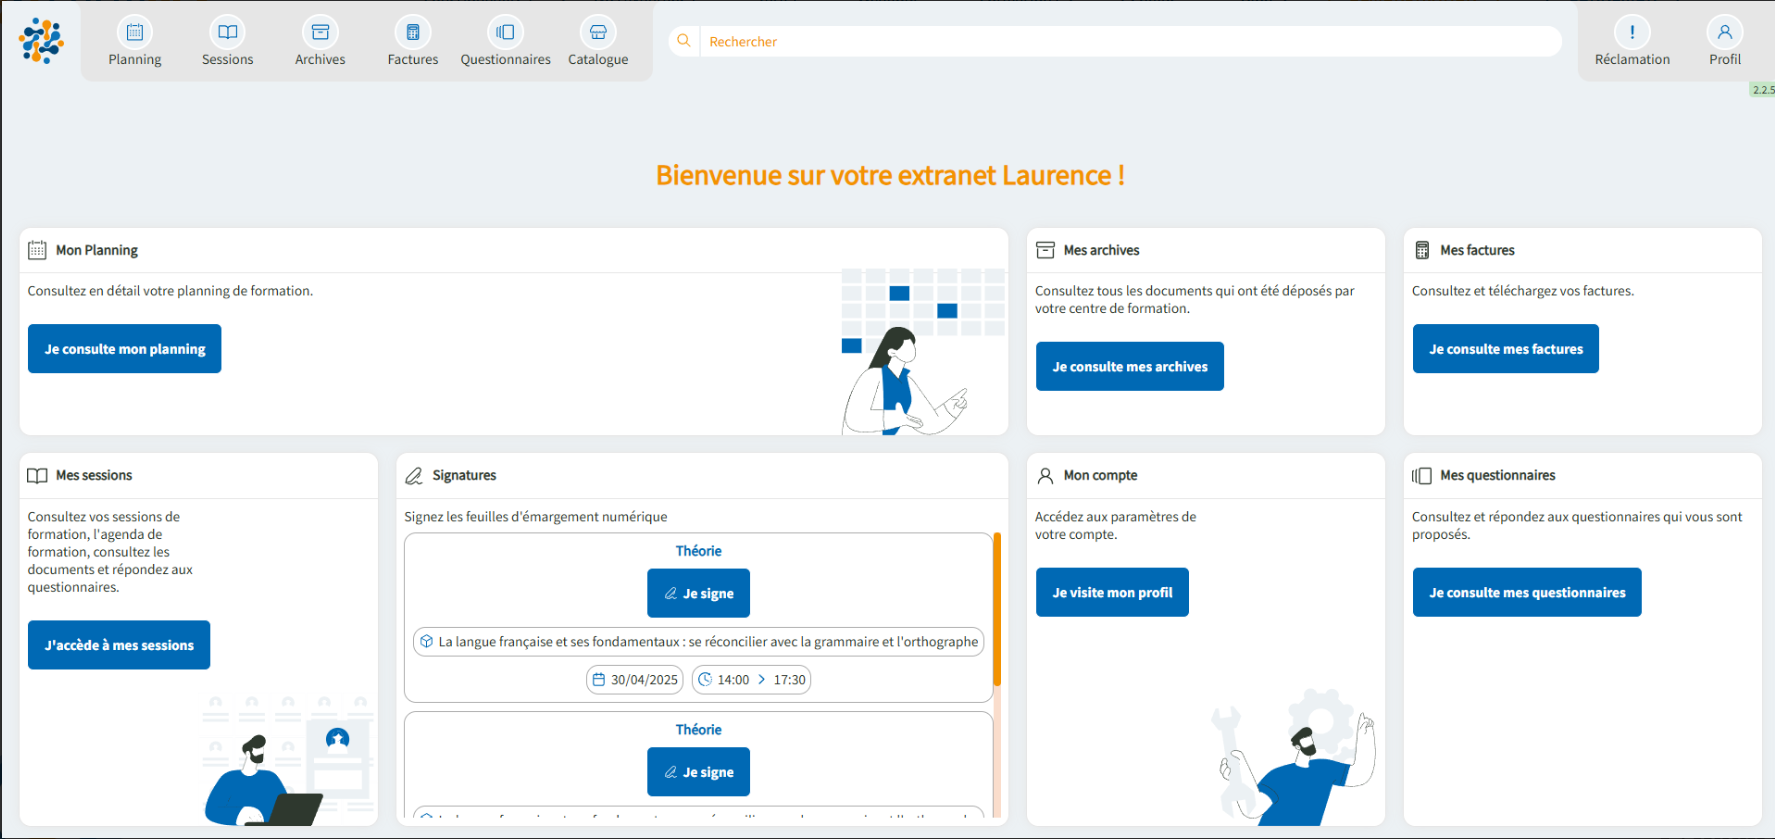
Task: Click the colorful logo in top-left
Action: click(41, 41)
